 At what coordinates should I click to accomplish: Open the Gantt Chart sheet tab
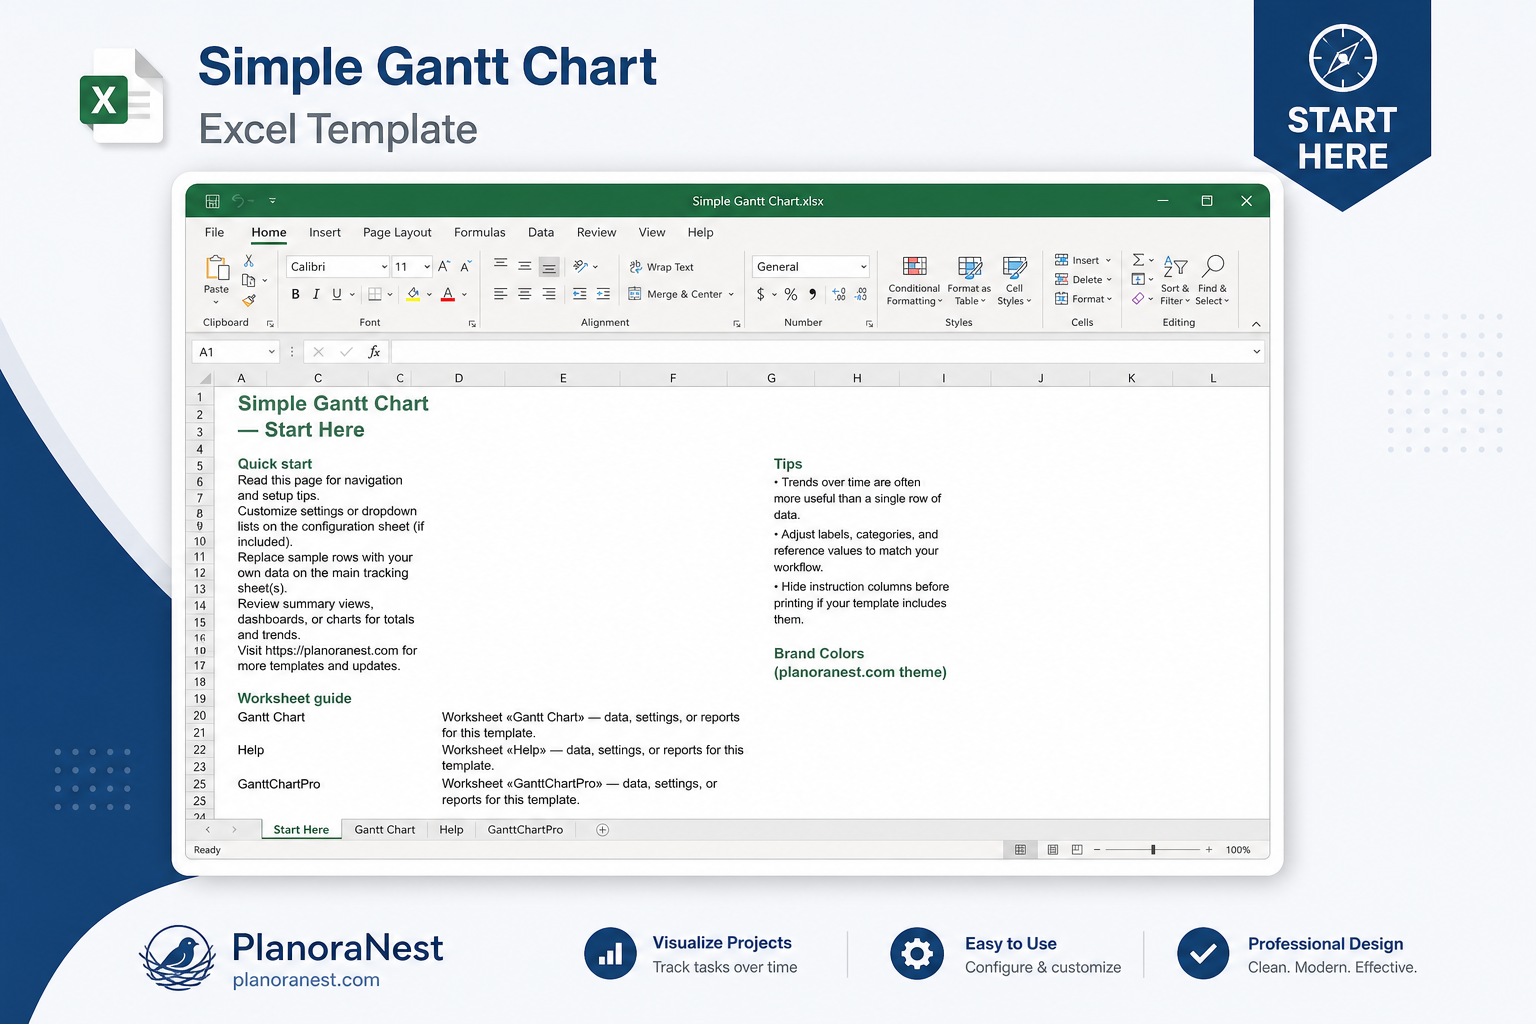point(384,830)
